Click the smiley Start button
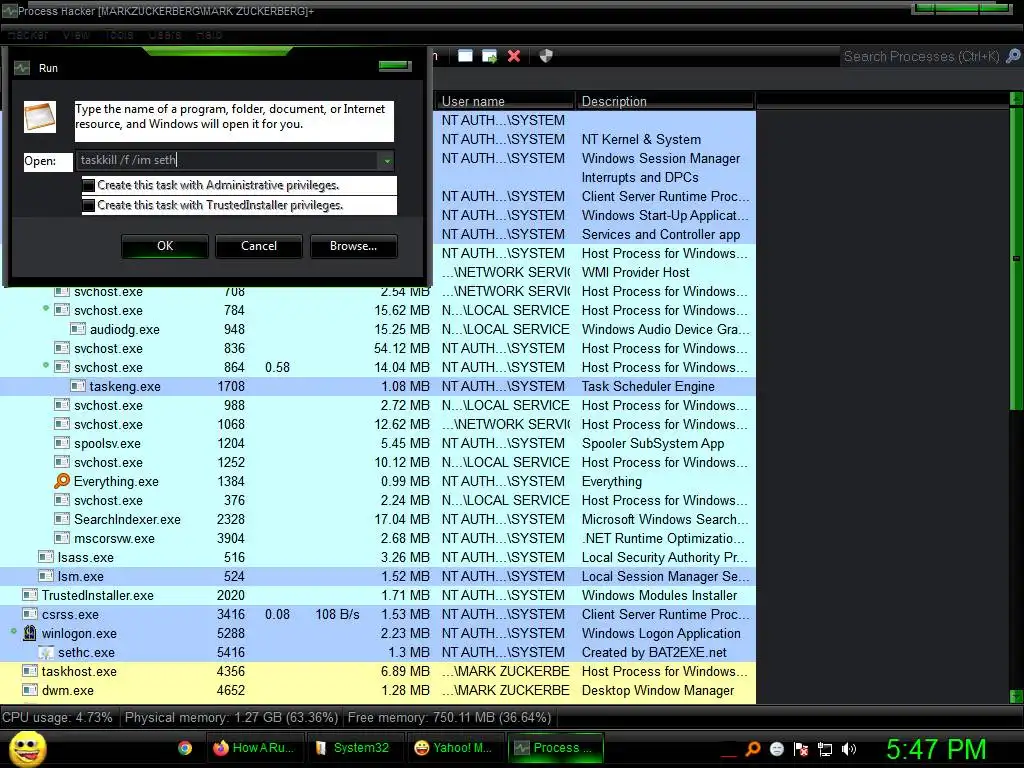This screenshot has width=1024, height=768. click(28, 748)
